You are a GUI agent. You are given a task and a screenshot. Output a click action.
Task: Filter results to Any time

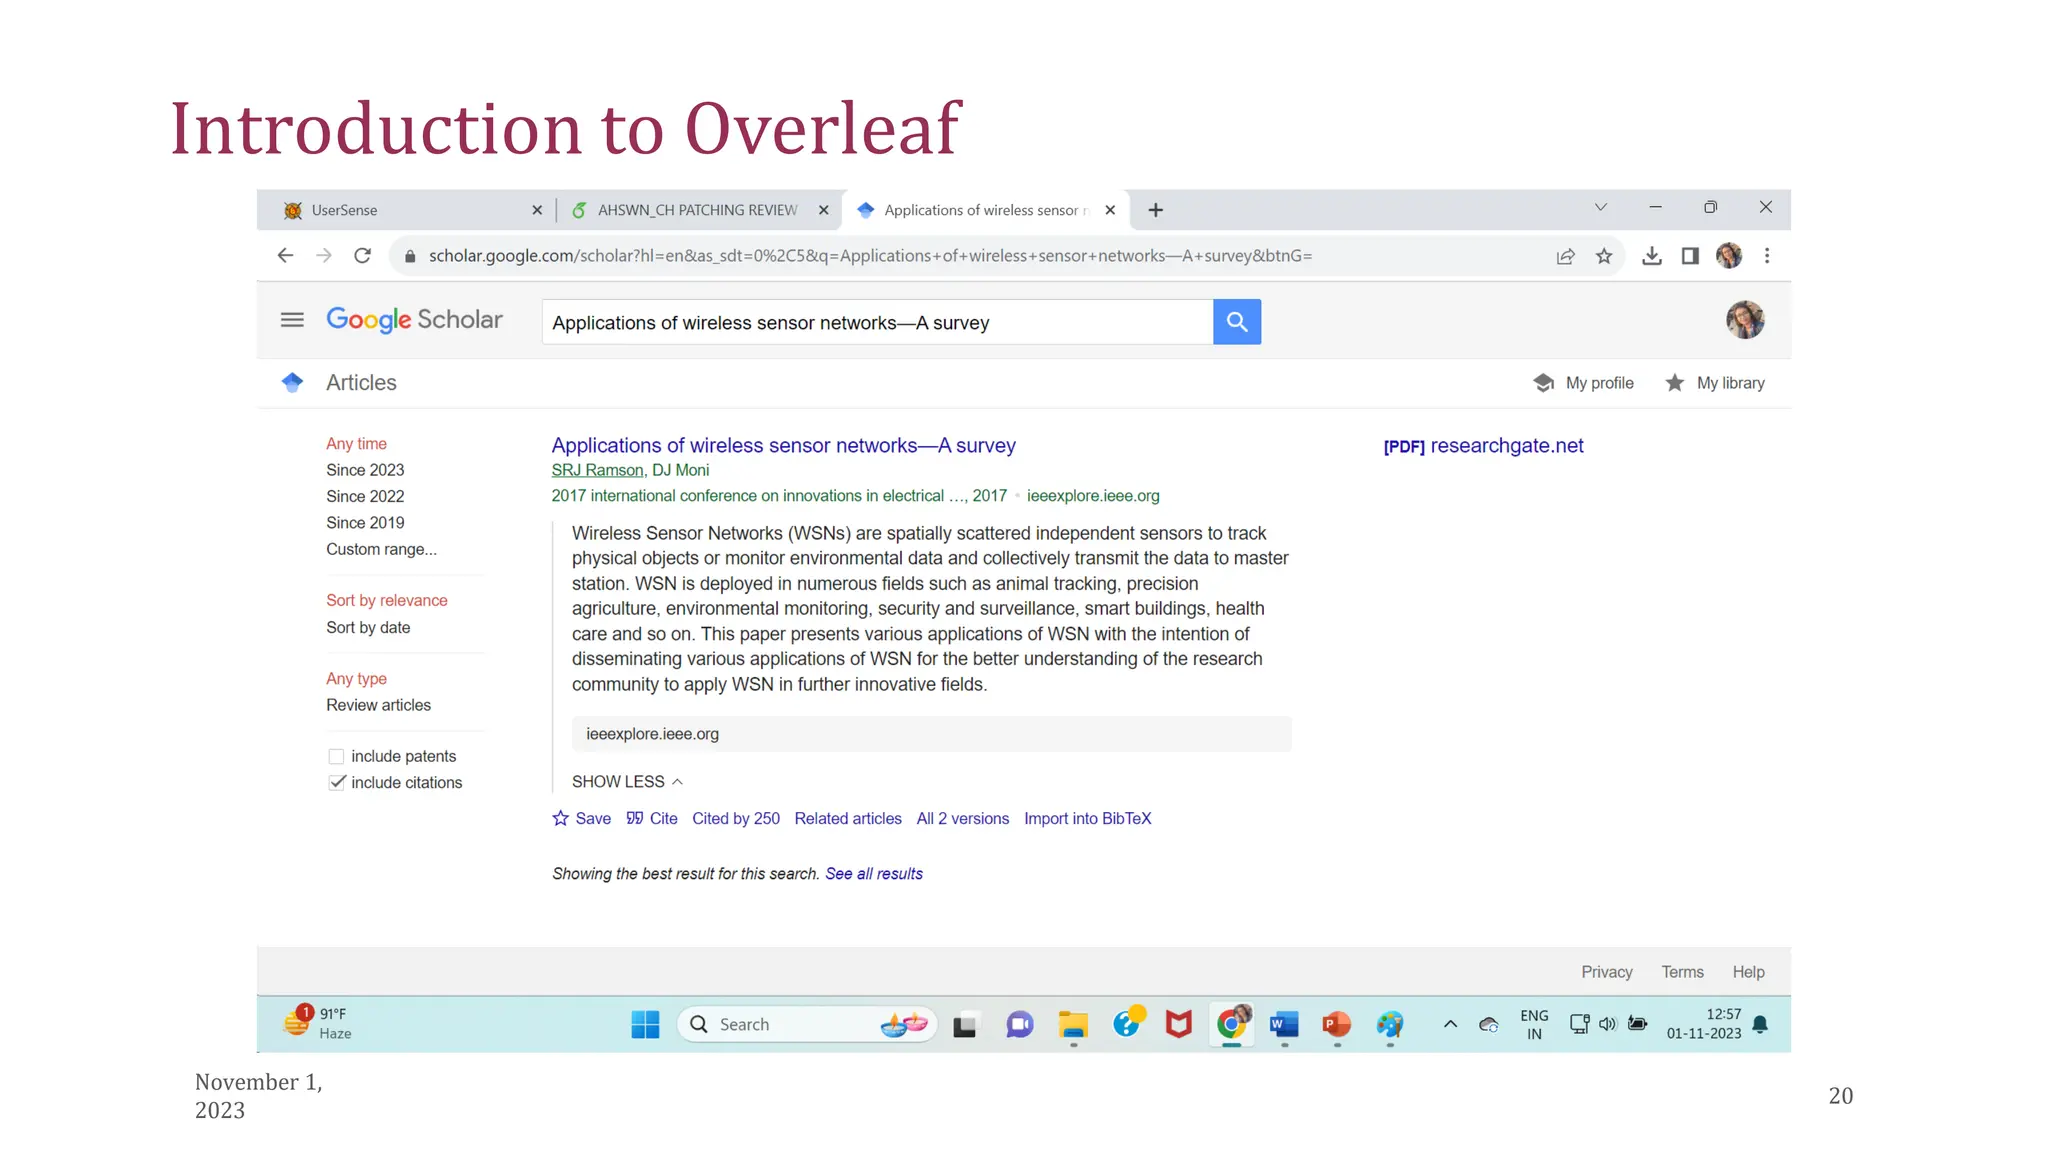click(356, 444)
